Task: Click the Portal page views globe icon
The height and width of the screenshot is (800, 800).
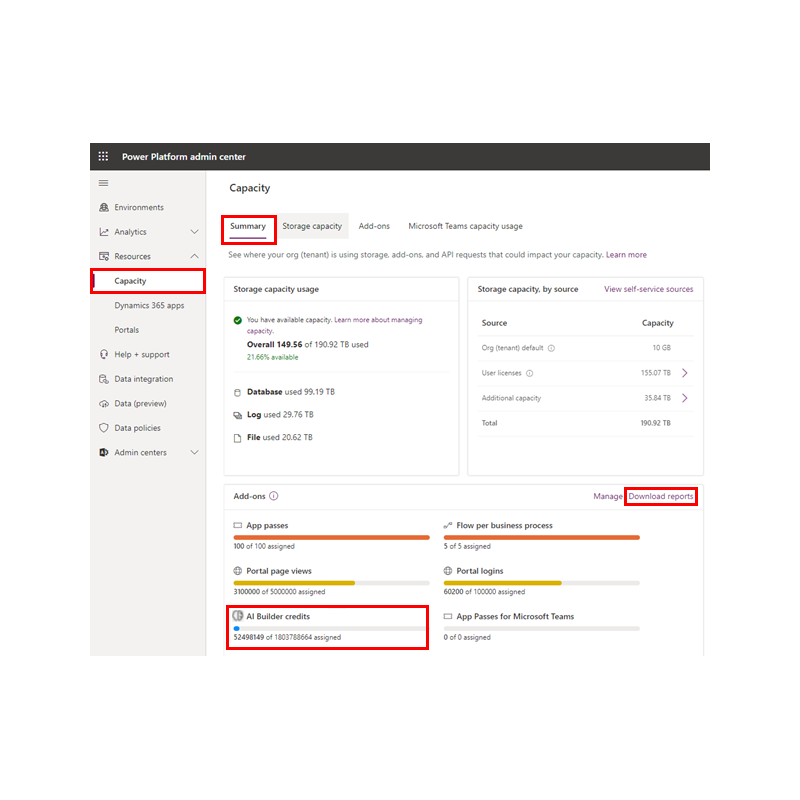Action: tap(238, 570)
